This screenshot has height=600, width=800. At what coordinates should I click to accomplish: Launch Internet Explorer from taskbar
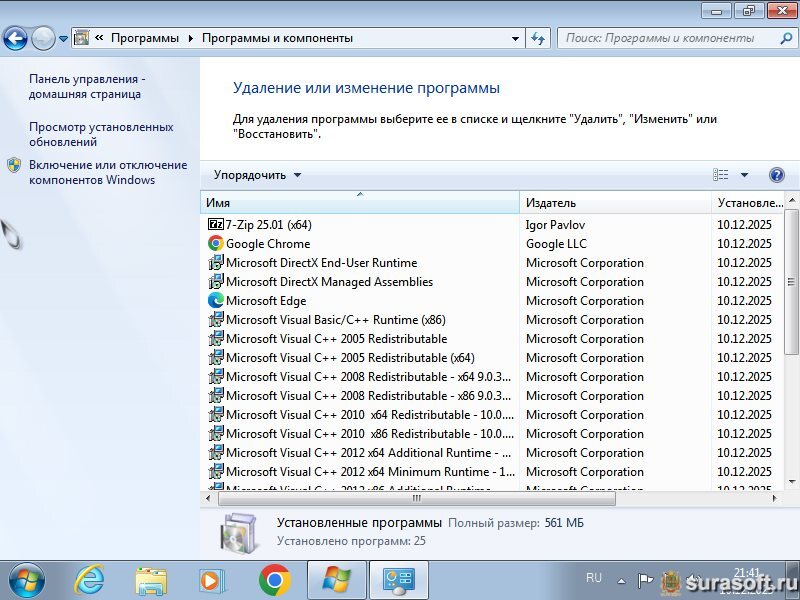tap(89, 581)
